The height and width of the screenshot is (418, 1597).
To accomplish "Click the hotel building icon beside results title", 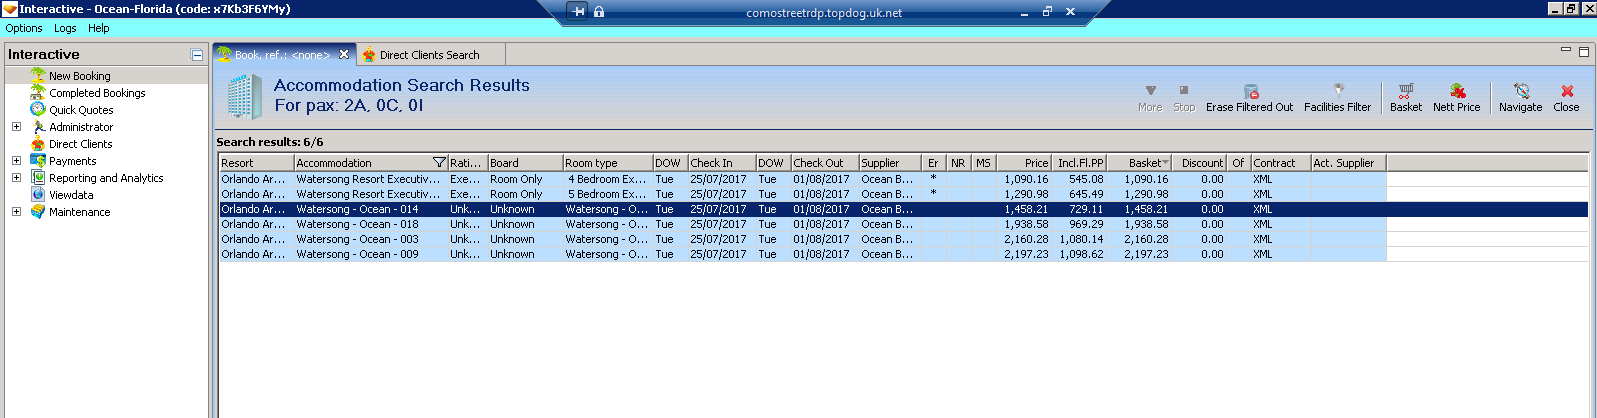I will coord(244,97).
